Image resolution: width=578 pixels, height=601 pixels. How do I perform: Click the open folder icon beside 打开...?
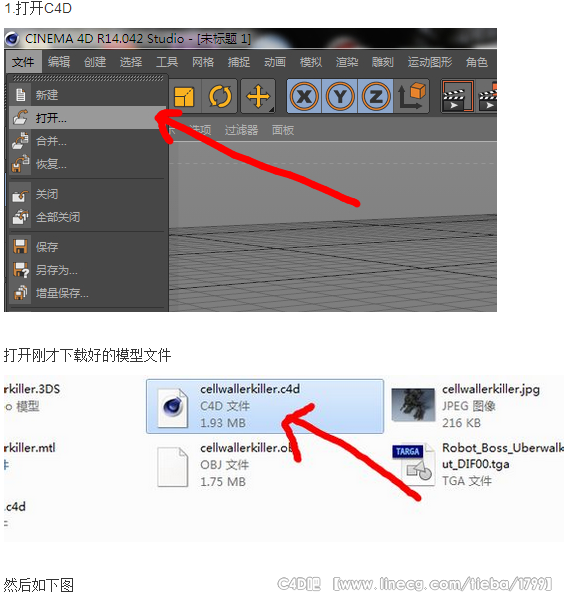[20, 118]
